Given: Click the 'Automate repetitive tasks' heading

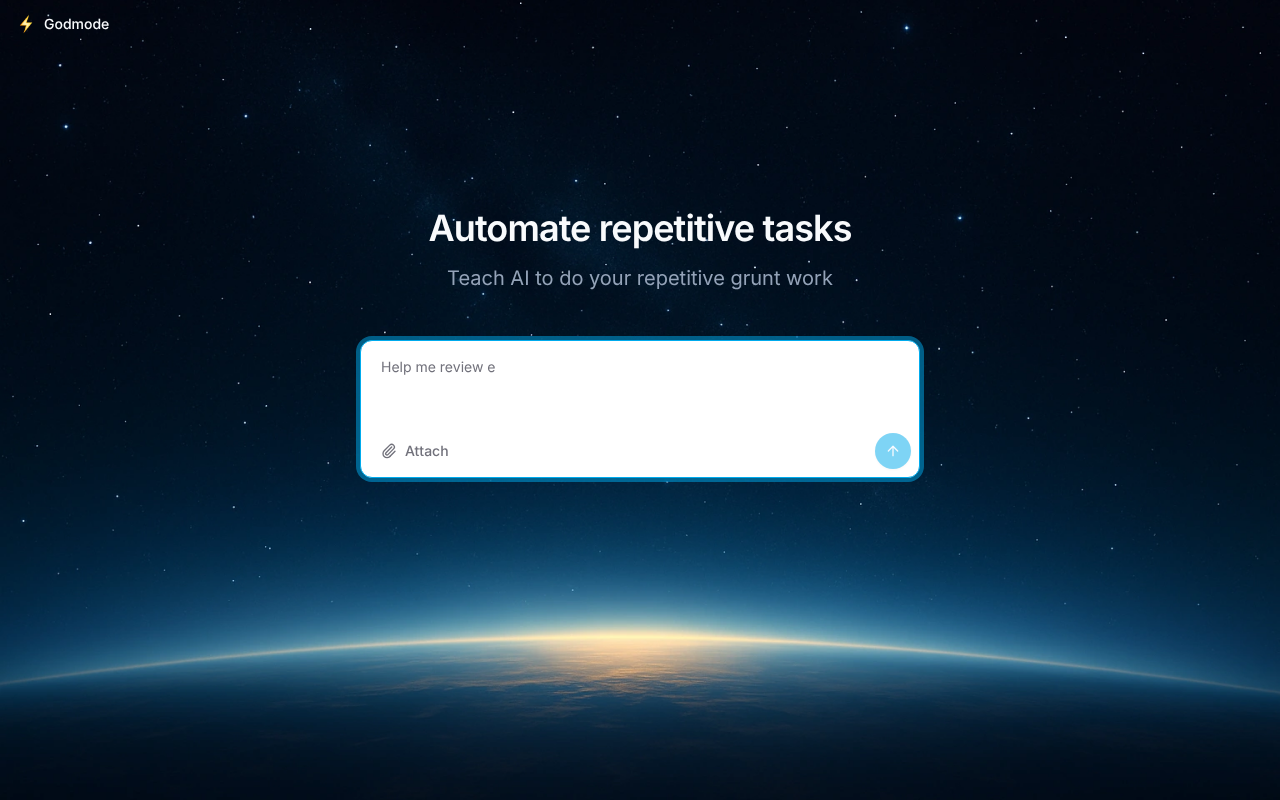Looking at the screenshot, I should click(640, 229).
